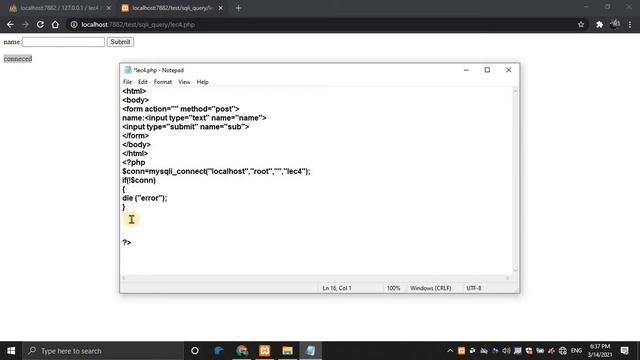Image resolution: width=640 pixels, height=360 pixels.
Task: Open Chrome's three-dot menu
Action: 630,24
